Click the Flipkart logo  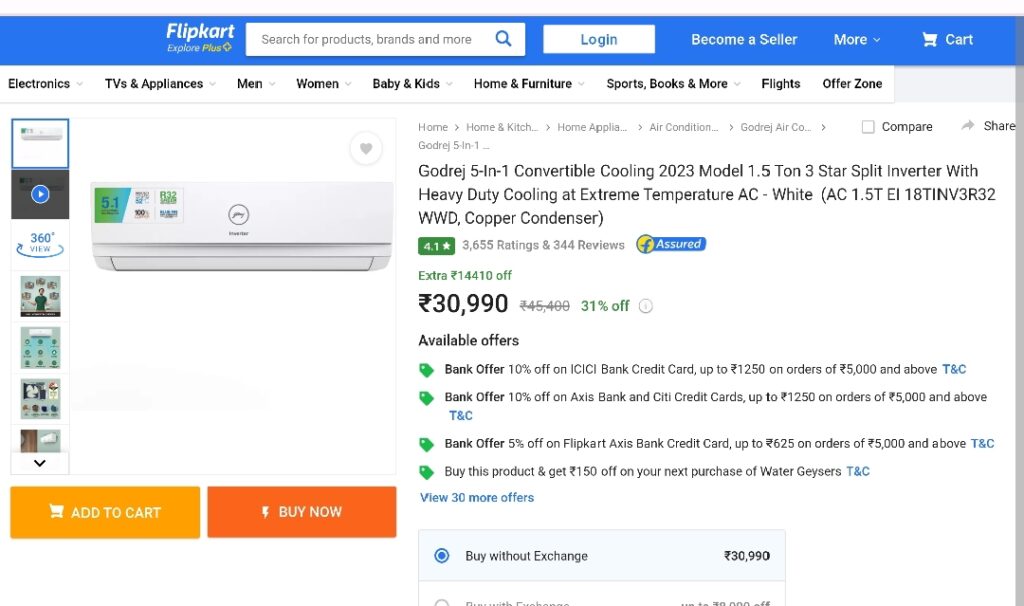200,38
